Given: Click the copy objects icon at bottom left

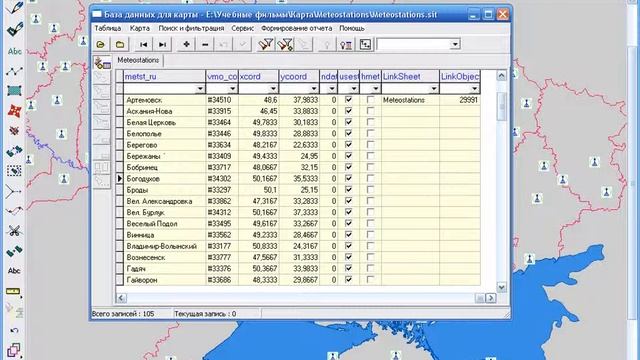Looking at the screenshot, I should coord(13,350).
